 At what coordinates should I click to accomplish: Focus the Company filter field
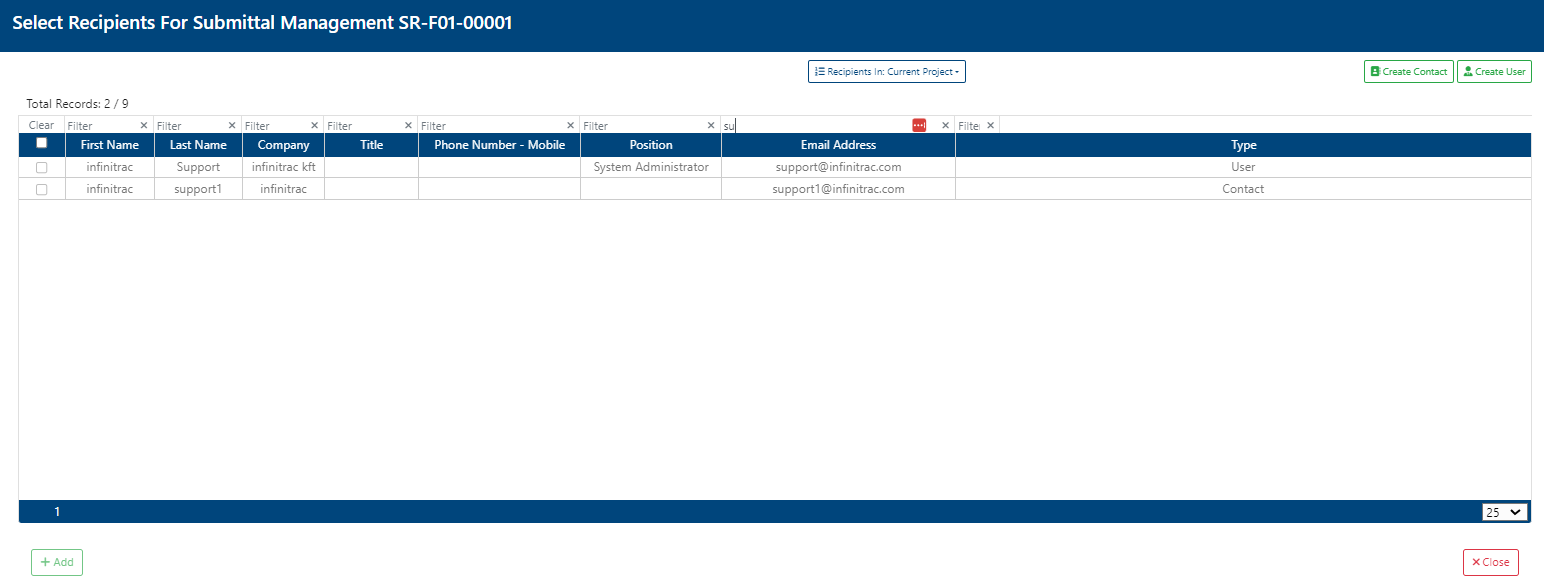point(276,126)
